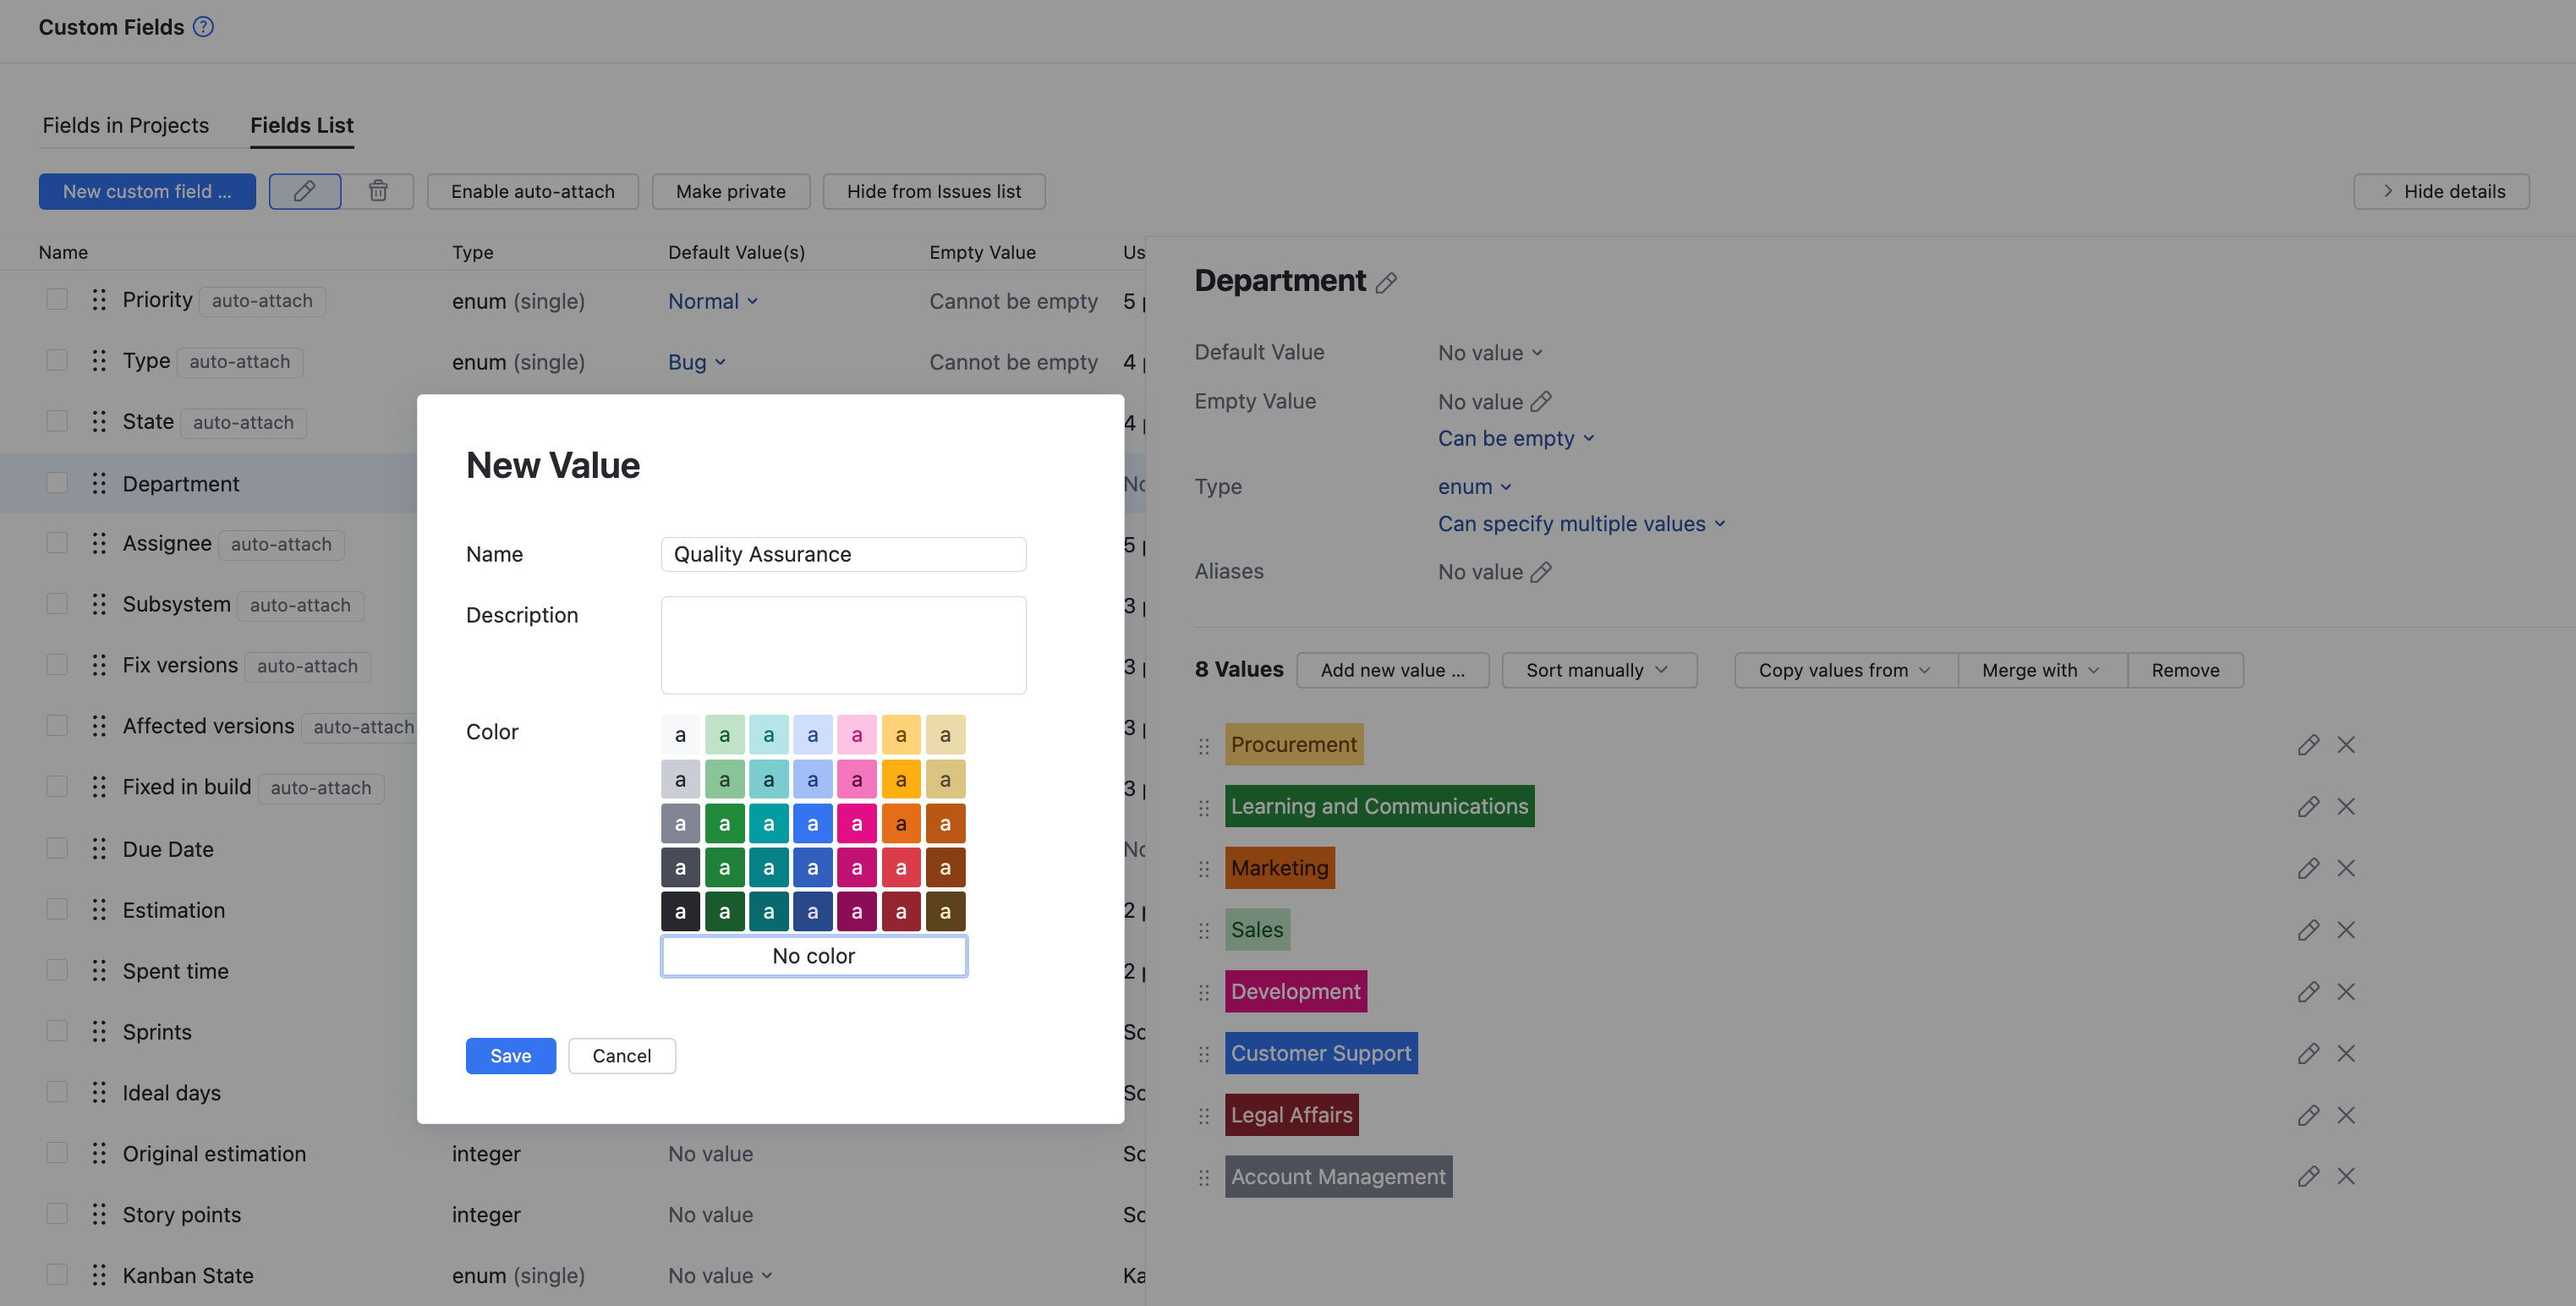This screenshot has width=2576, height=1306.
Task: Switch to Fields in Projects tab
Action: 126,125
